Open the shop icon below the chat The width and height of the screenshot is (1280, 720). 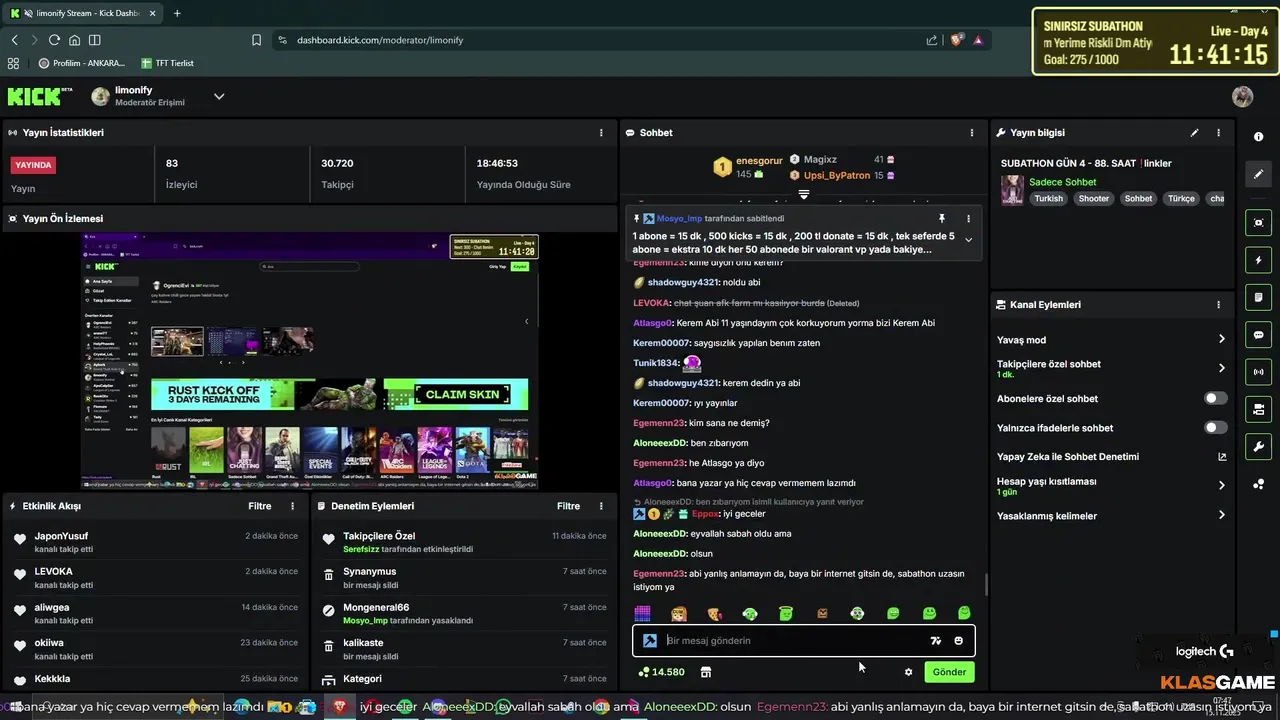pos(706,672)
